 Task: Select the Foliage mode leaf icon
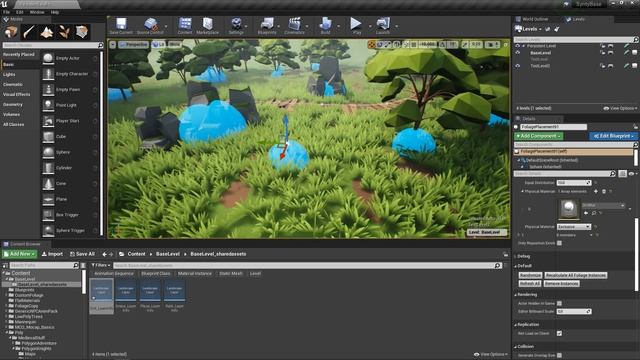point(64,32)
